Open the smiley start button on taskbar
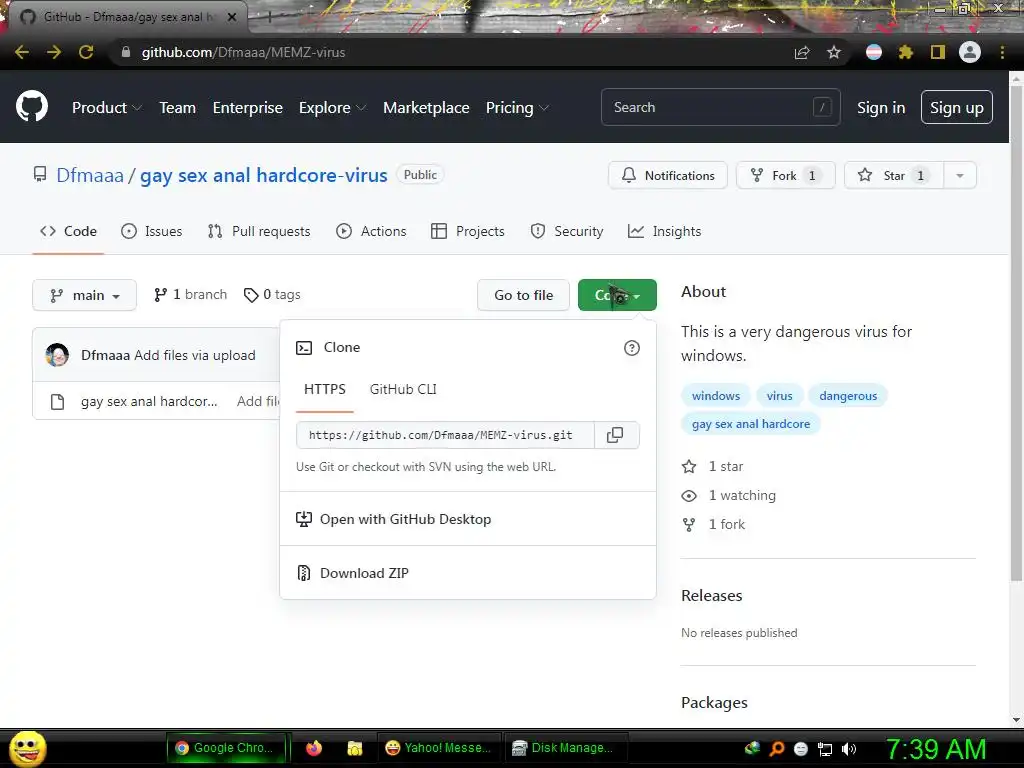1024x768 pixels. click(27, 748)
